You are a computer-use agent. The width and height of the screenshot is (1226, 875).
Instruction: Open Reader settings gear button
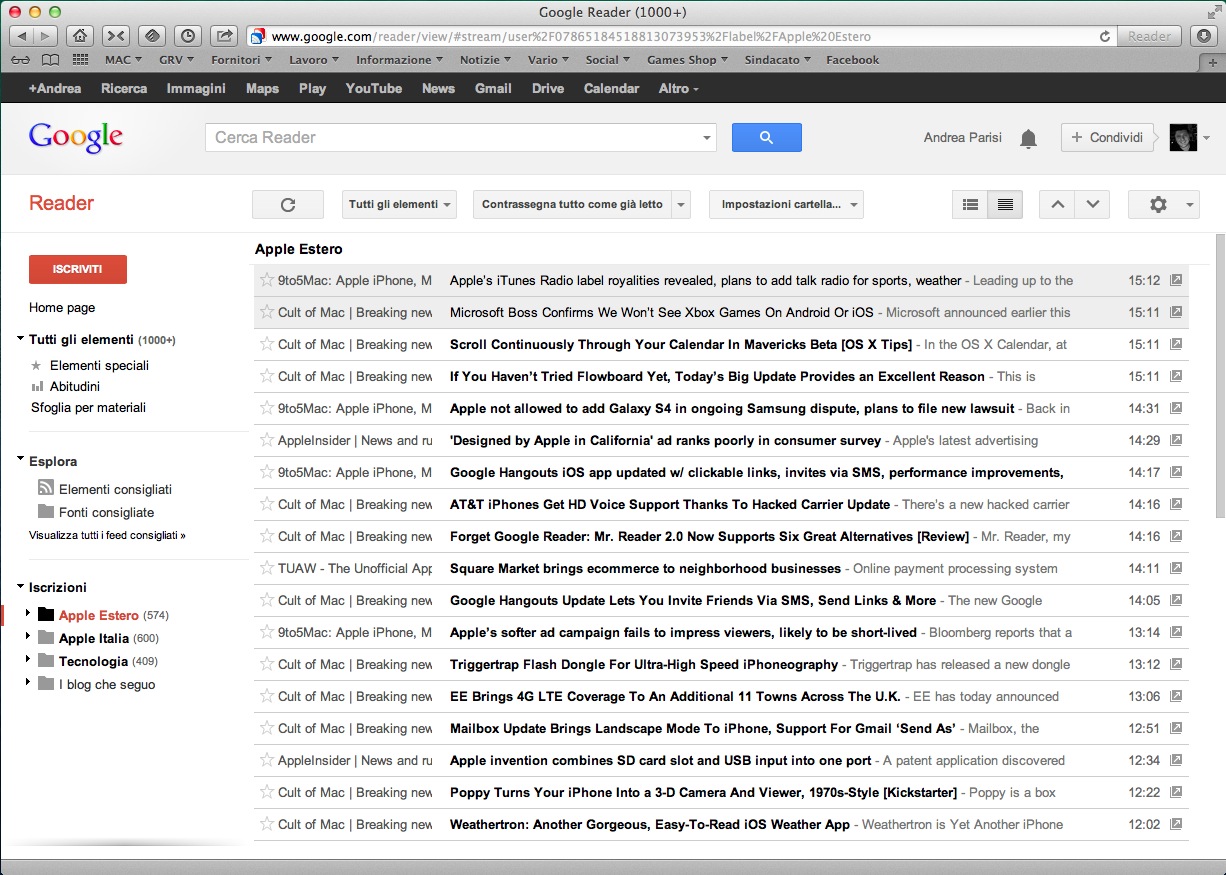click(1163, 205)
